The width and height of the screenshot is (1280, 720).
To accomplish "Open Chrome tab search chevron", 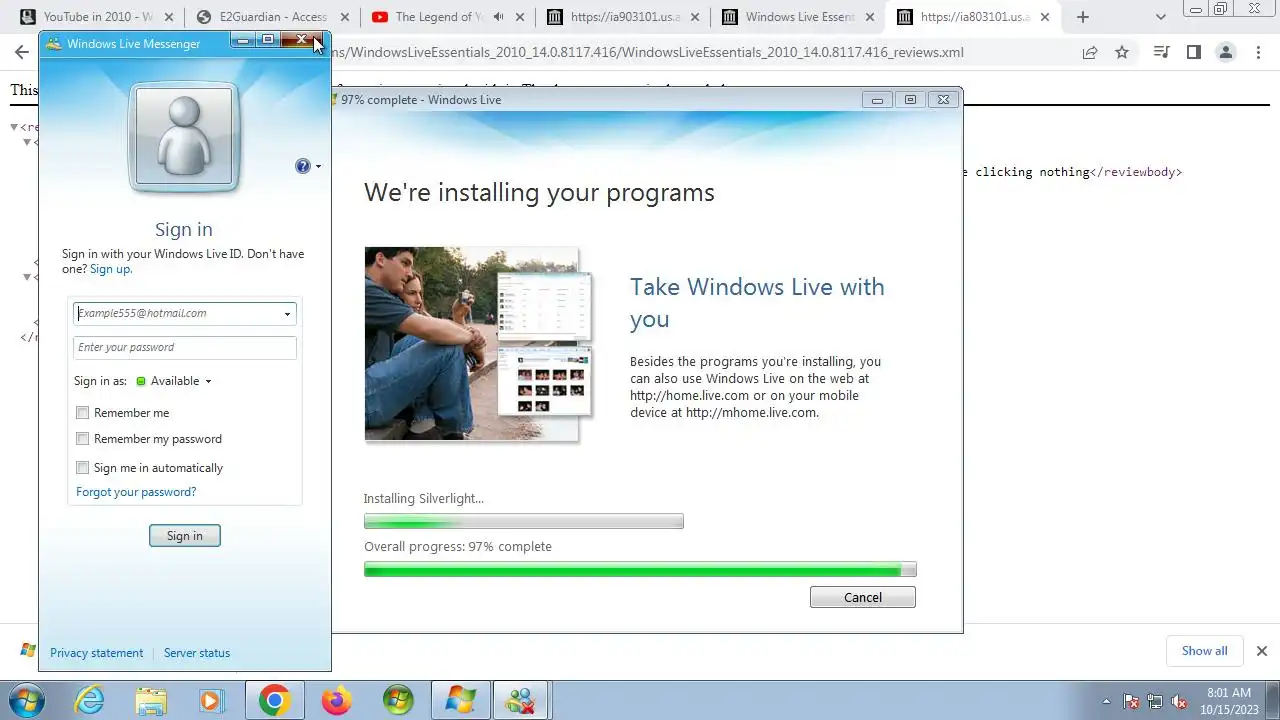I will point(1160,17).
